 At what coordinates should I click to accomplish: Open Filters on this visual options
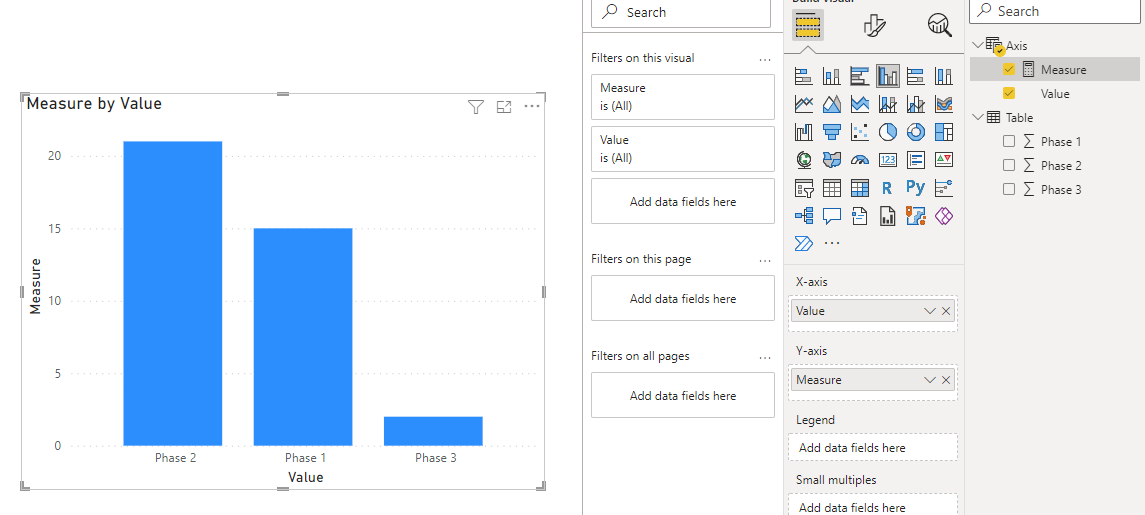(x=765, y=59)
